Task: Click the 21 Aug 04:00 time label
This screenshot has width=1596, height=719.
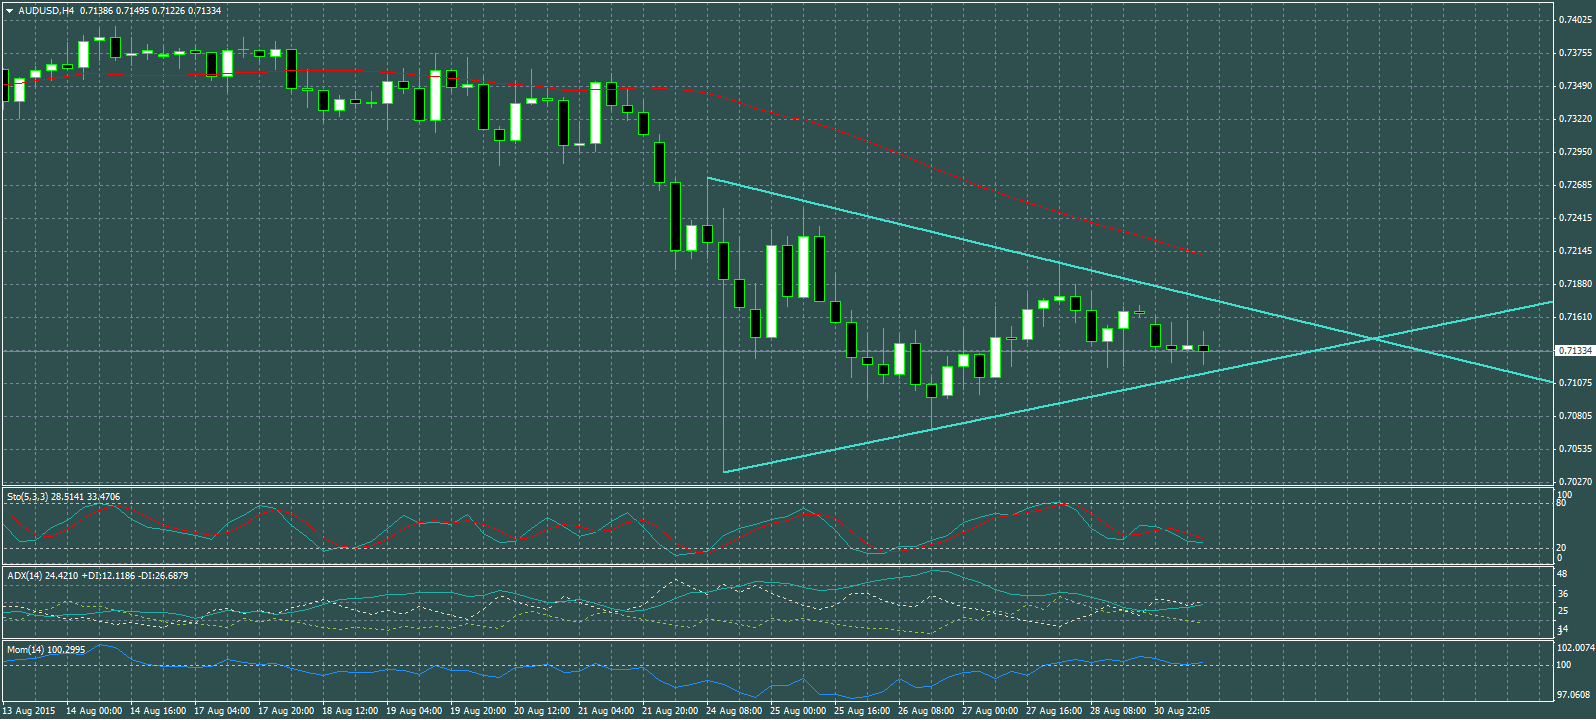Action: point(606,711)
